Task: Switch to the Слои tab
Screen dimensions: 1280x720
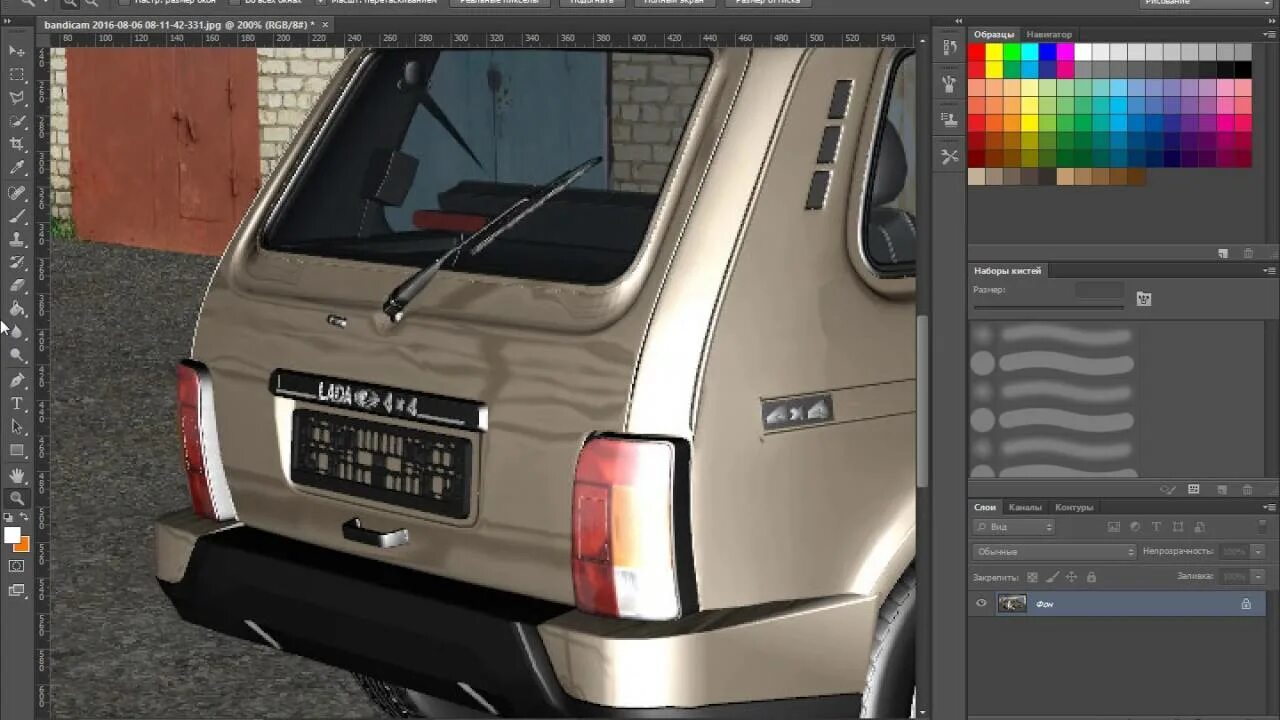Action: (985, 507)
